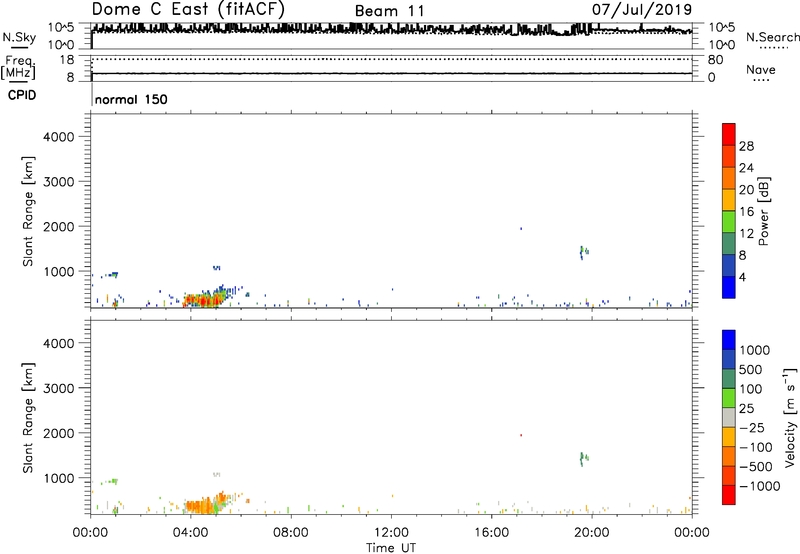Click the '12' tick on power colorbar
Viewport: 800px width, 554px height.
(x=746, y=234)
